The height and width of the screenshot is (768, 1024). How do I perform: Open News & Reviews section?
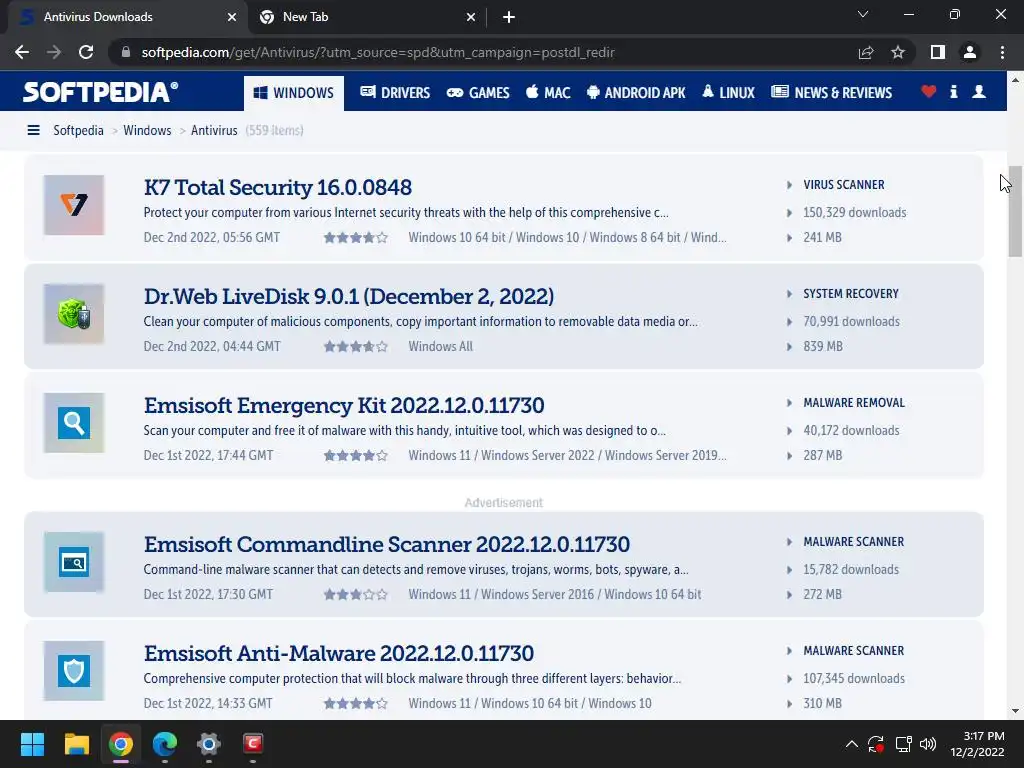(831, 93)
